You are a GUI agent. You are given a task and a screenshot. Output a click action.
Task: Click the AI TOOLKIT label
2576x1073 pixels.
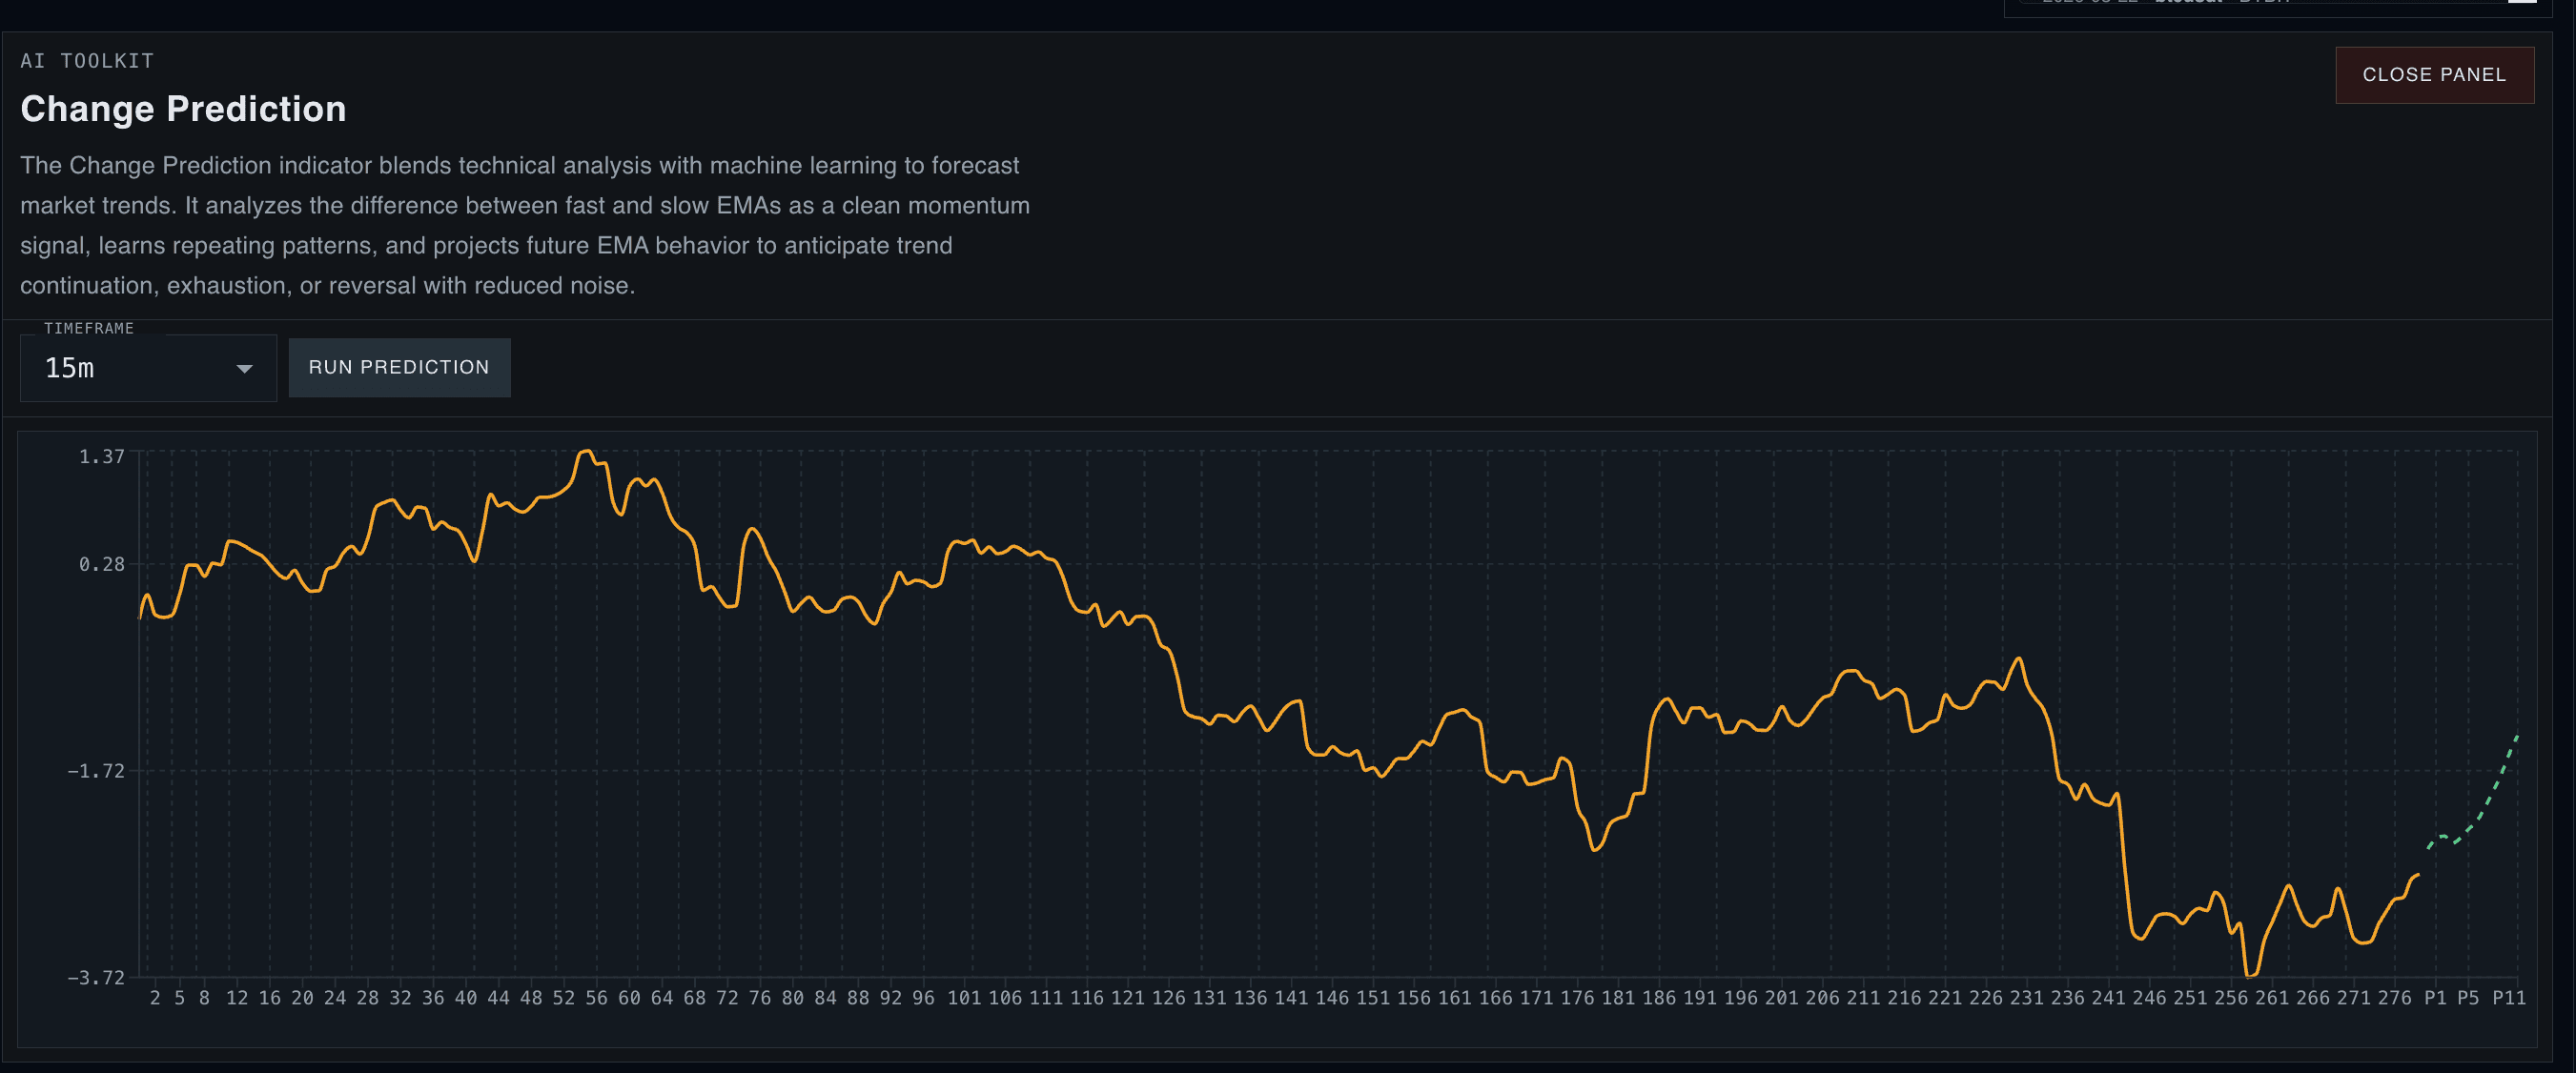coord(87,60)
